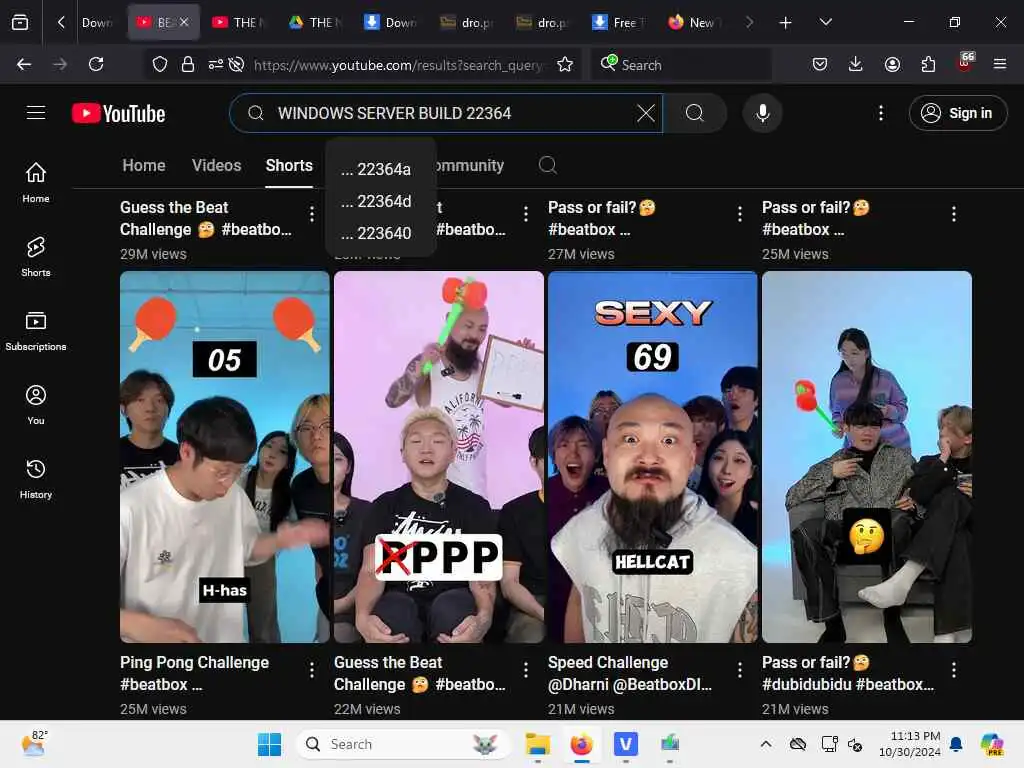Image resolution: width=1024 pixels, height=768 pixels.
Task: Switch to the channel Home tab
Action: [144, 165]
